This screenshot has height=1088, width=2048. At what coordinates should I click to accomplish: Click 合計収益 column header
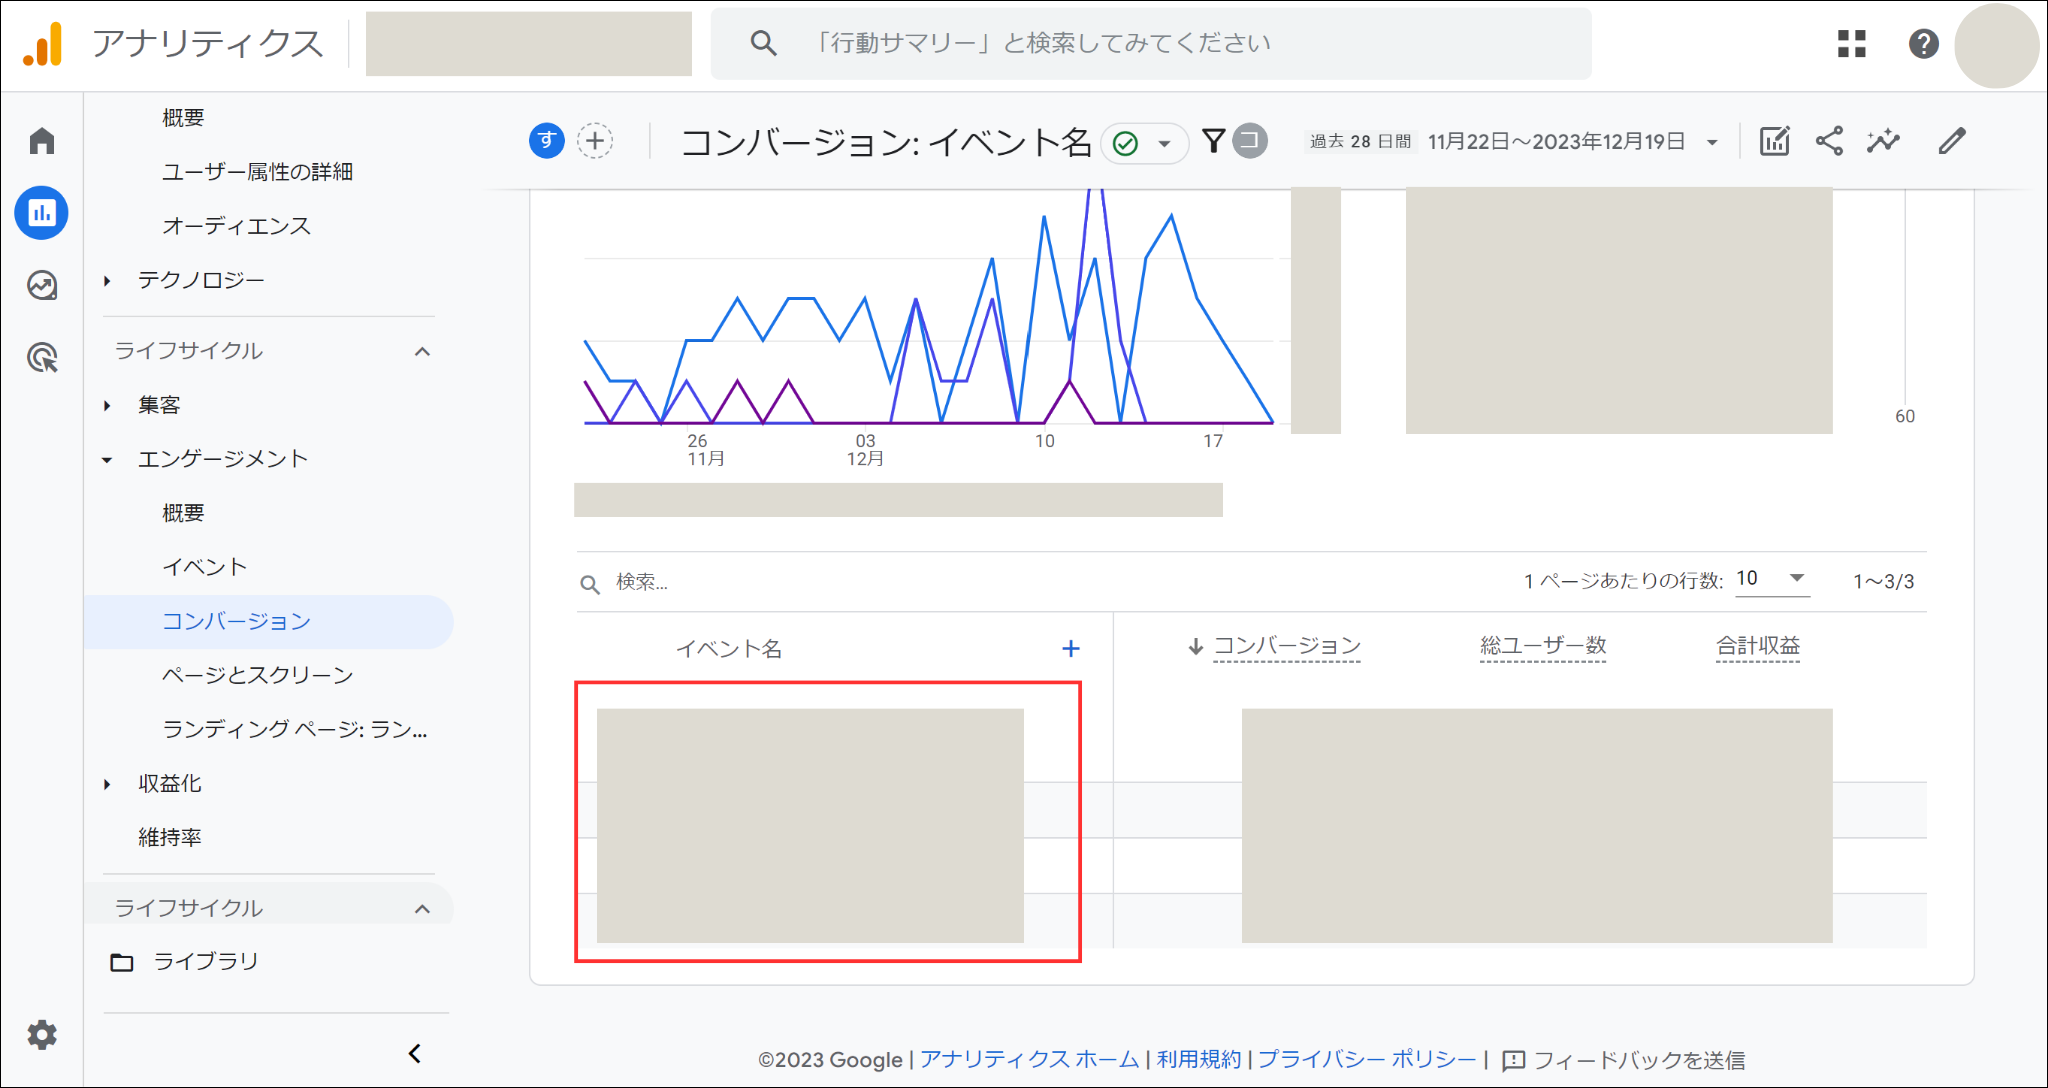(x=1758, y=646)
